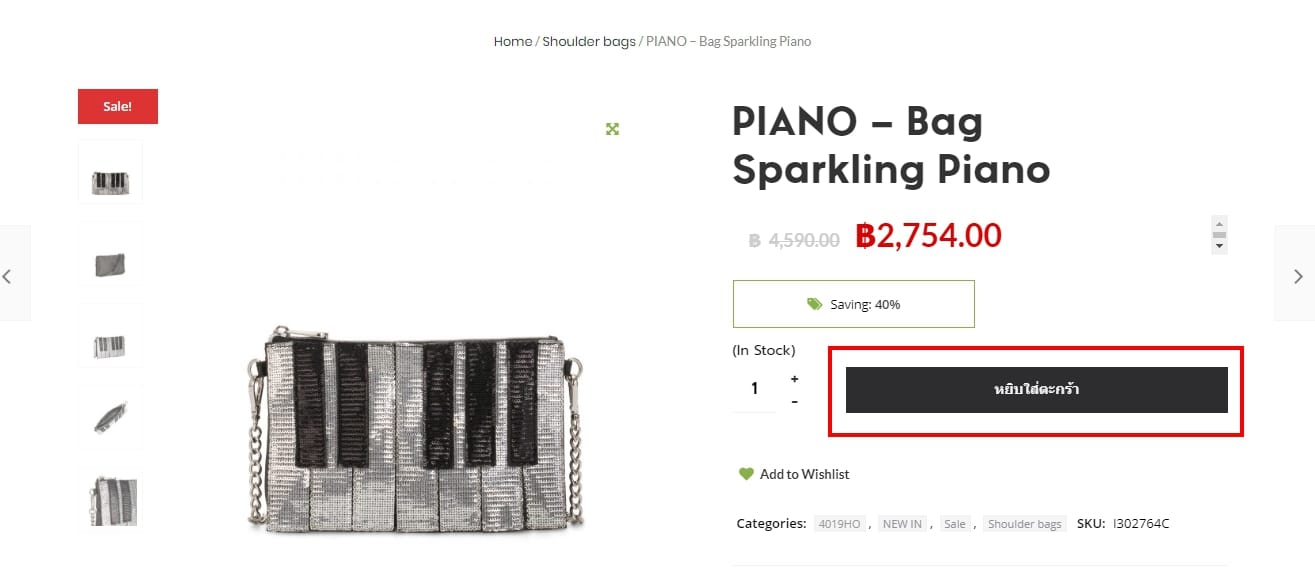Click the down arrow beside the price
Screen dimensions: 1315x570
click(x=1218, y=245)
